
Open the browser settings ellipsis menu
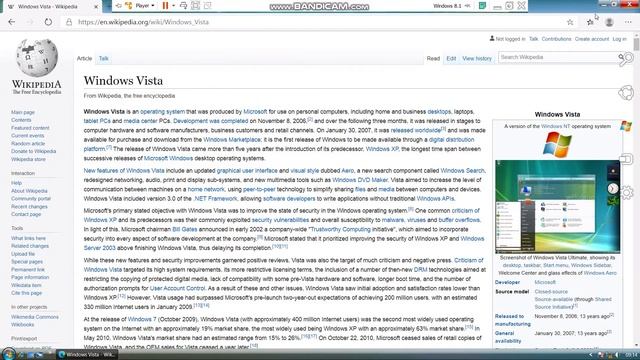(628, 22)
